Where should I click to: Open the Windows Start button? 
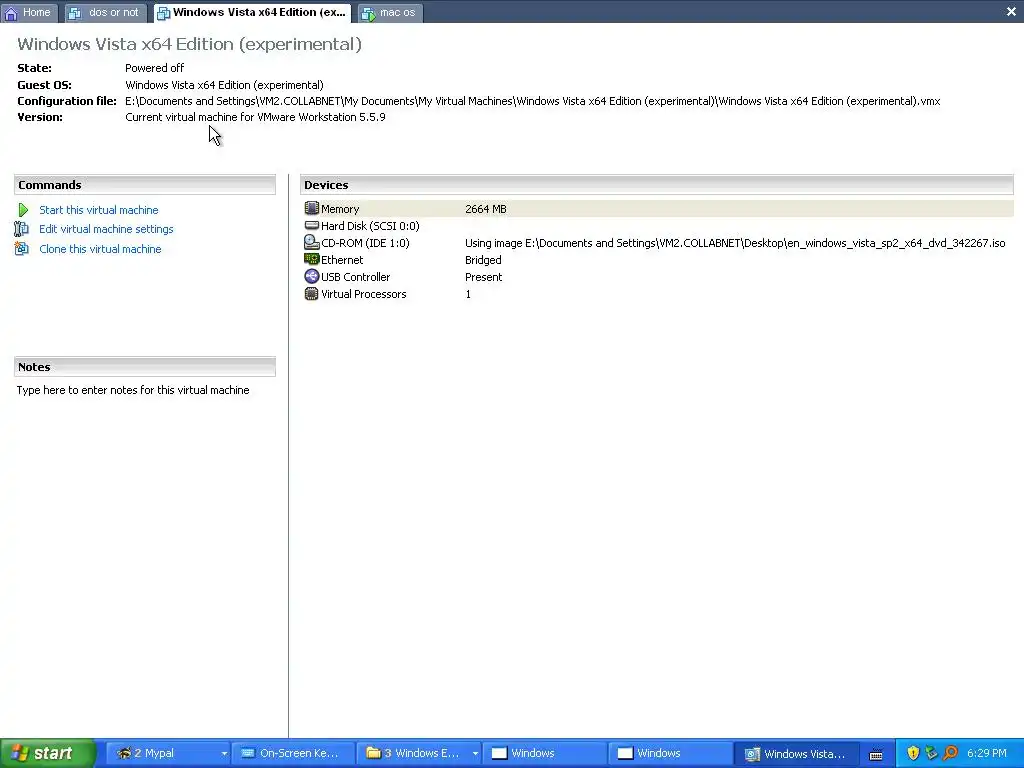point(48,753)
